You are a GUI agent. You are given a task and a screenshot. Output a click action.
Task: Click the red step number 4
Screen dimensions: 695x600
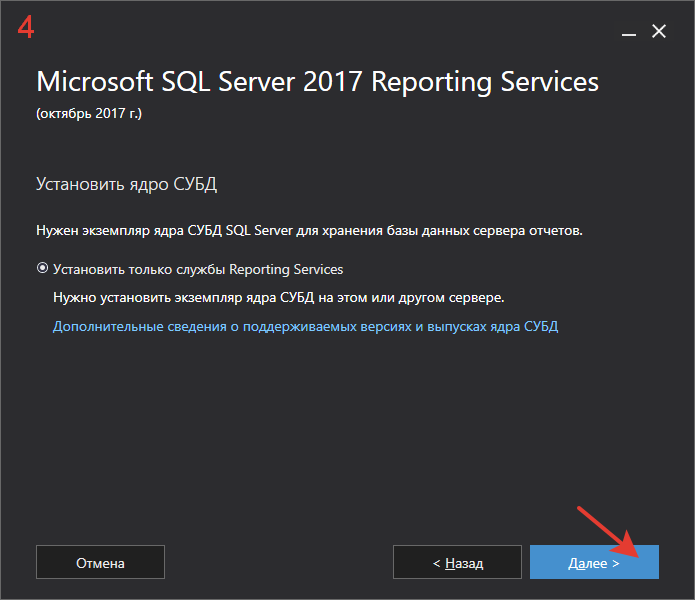pyautogui.click(x=26, y=27)
